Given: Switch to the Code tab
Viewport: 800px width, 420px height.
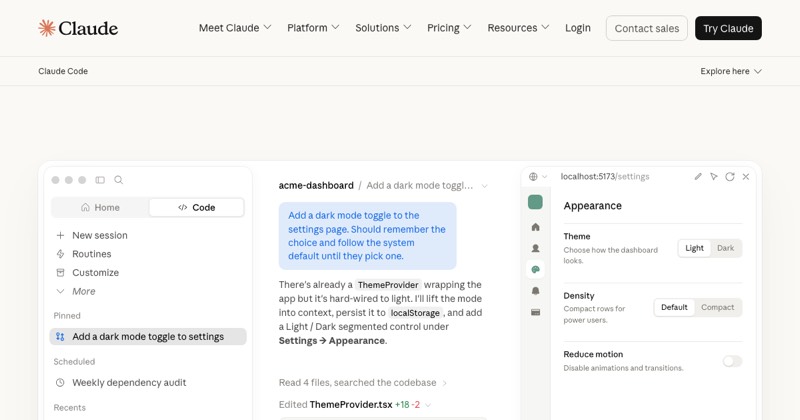Looking at the screenshot, I should 196,207.
